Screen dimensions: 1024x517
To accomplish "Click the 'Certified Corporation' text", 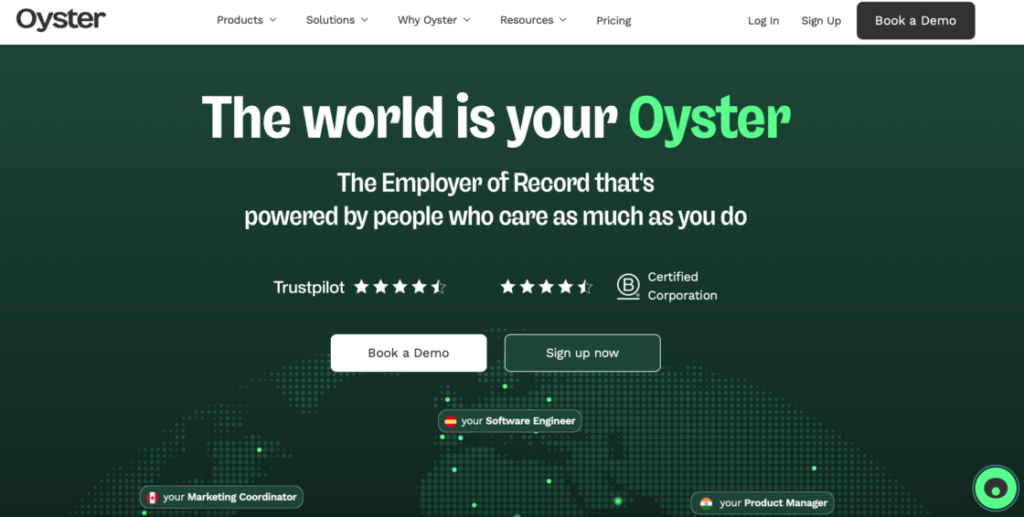I will pos(682,287).
